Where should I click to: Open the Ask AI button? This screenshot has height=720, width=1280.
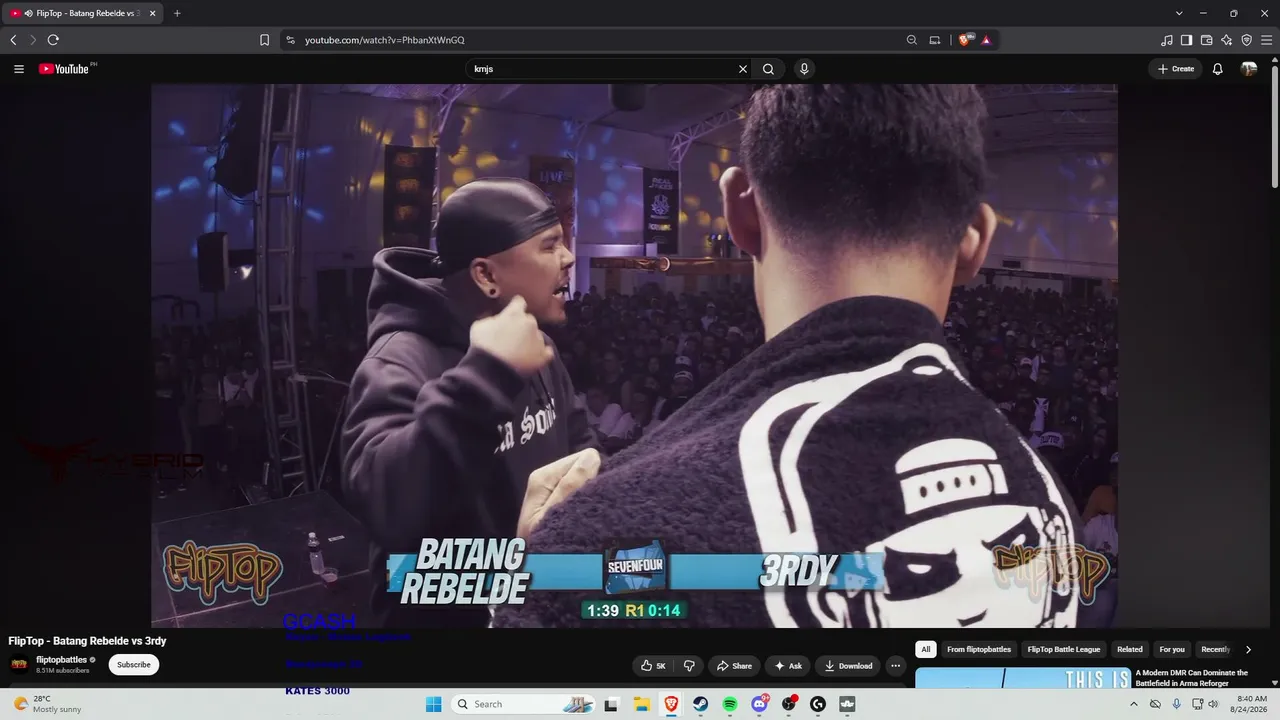788,666
